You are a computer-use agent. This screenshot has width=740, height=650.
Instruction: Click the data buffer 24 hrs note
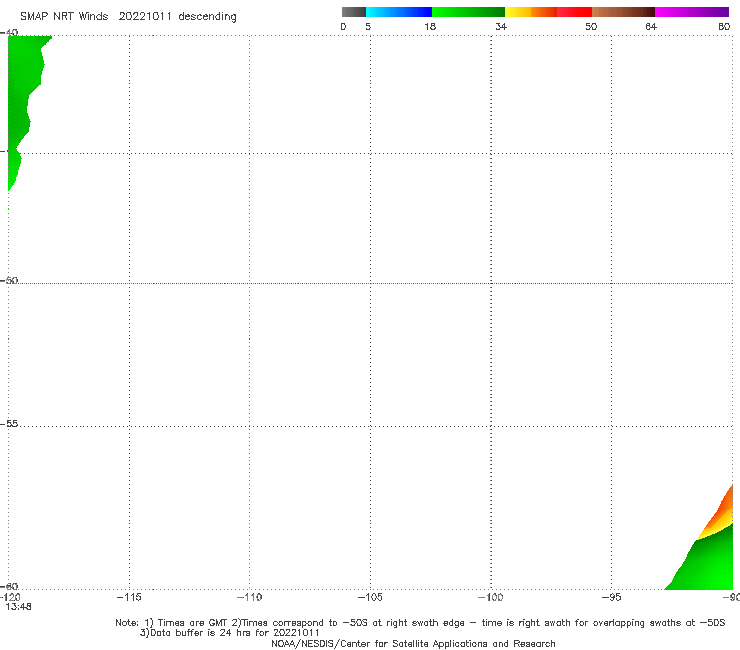point(229,633)
